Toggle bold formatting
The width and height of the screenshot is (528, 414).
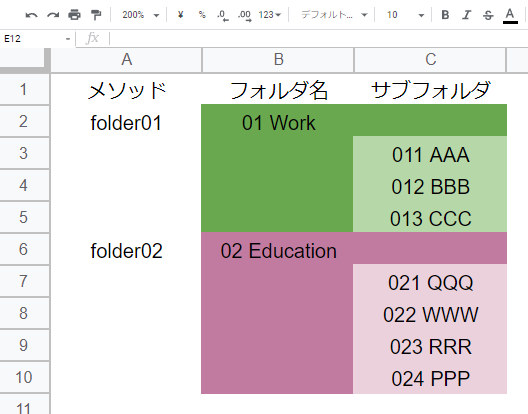tap(445, 15)
